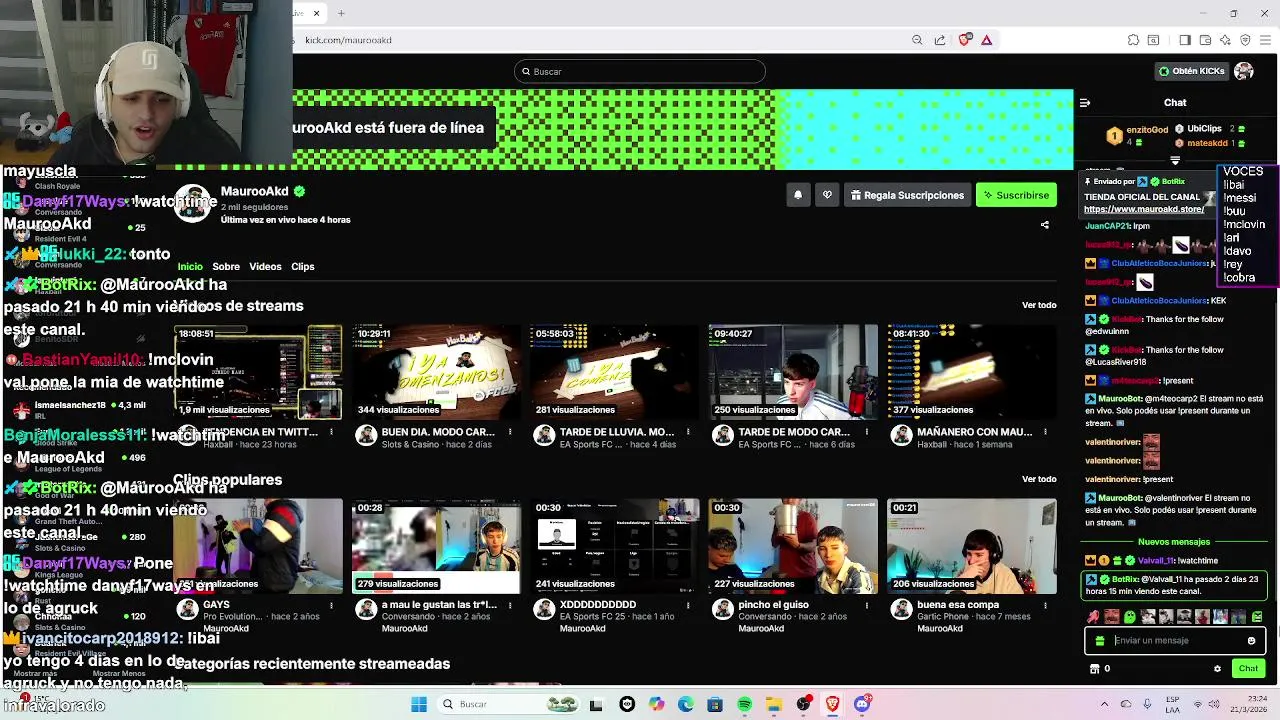This screenshot has width=1280, height=720.
Task: Click the share icon below Suscribirse
Action: pos(1045,225)
